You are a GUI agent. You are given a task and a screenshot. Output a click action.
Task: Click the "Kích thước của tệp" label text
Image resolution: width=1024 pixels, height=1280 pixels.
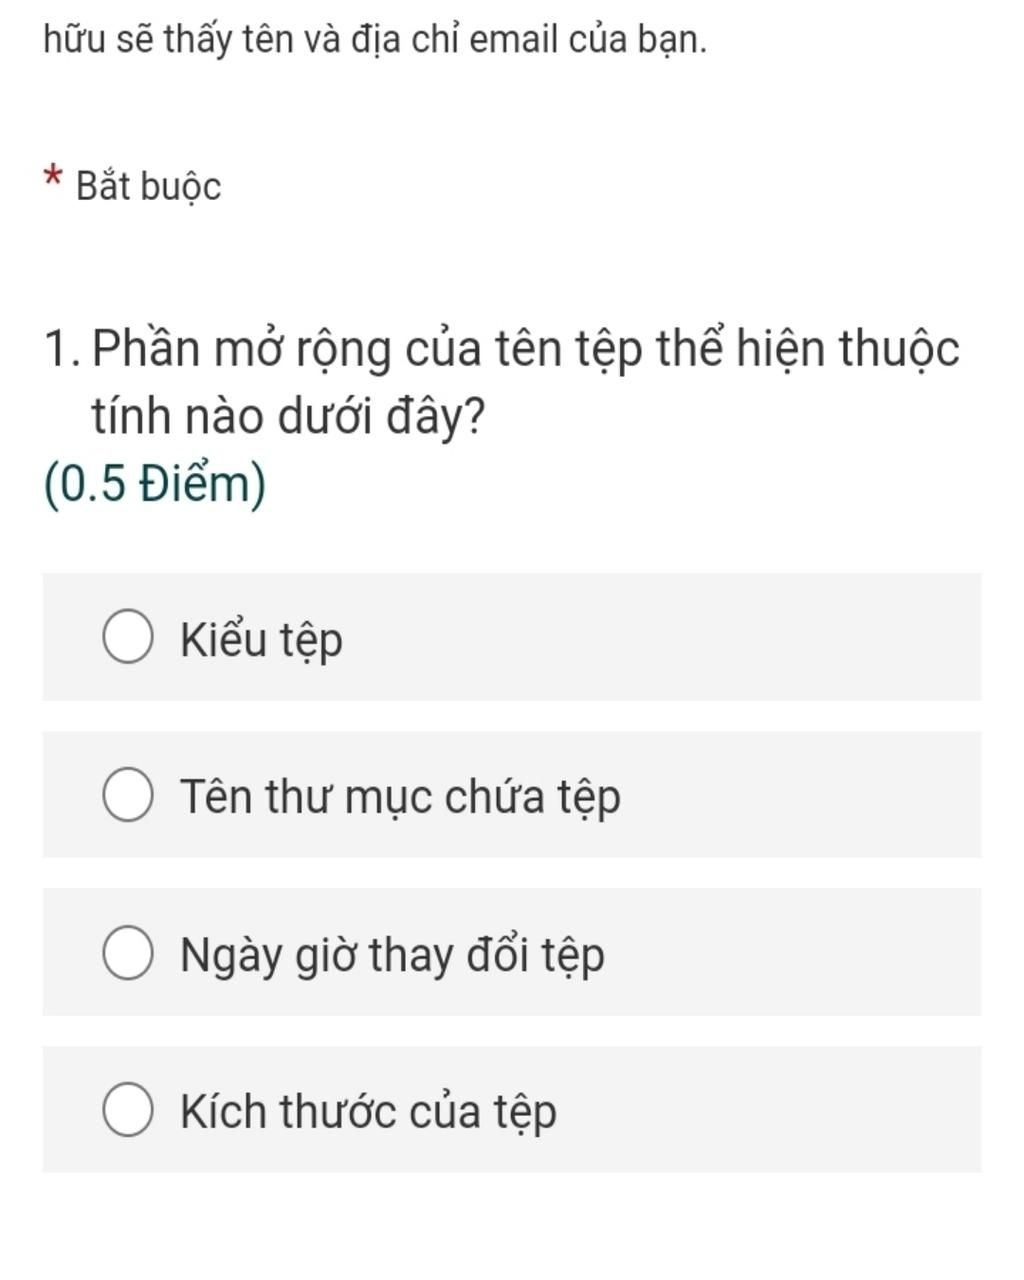pyautogui.click(x=368, y=1112)
